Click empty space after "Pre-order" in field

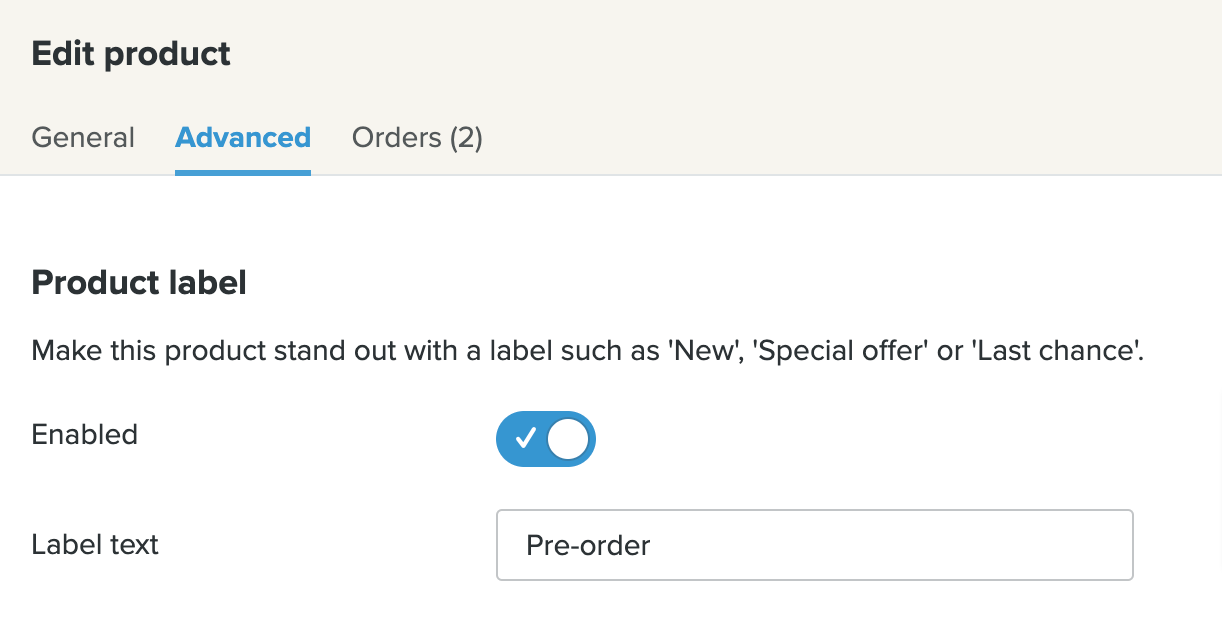point(900,545)
